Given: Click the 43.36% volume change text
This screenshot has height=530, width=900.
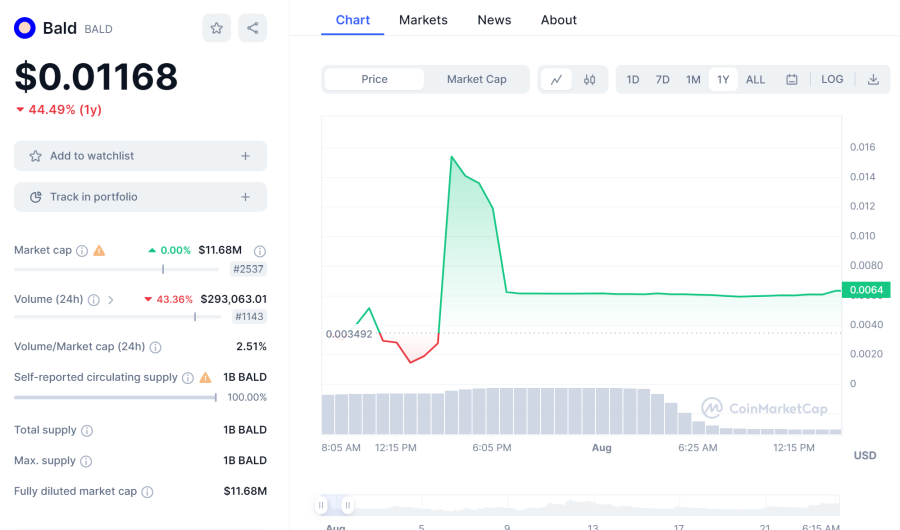Looking at the screenshot, I should tap(174, 299).
